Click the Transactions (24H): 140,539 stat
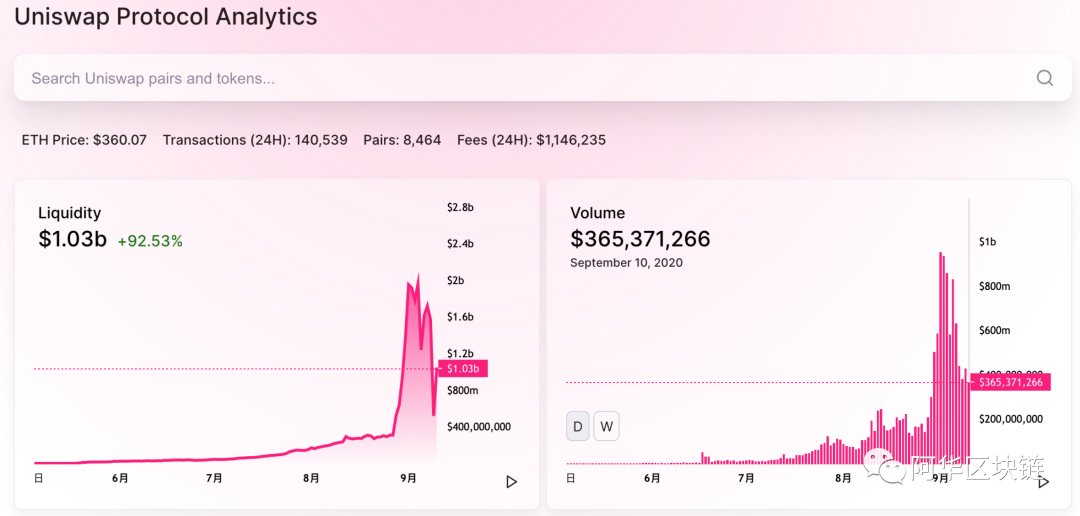 click(x=255, y=141)
